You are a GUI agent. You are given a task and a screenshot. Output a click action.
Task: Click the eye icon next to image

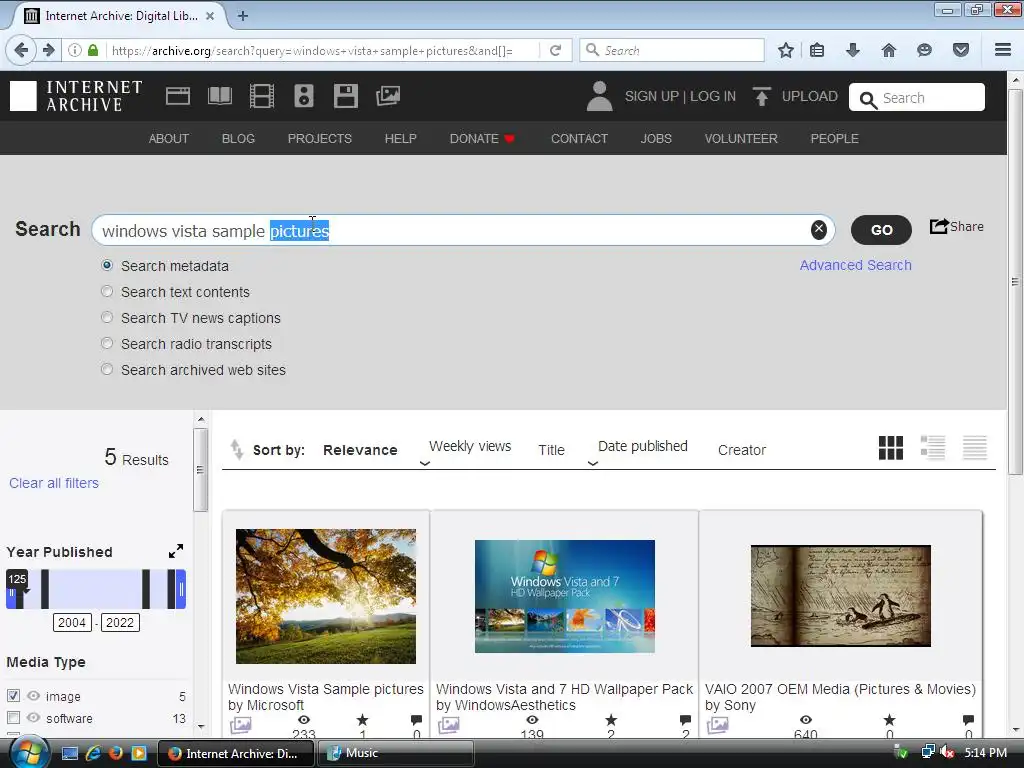click(x=33, y=696)
